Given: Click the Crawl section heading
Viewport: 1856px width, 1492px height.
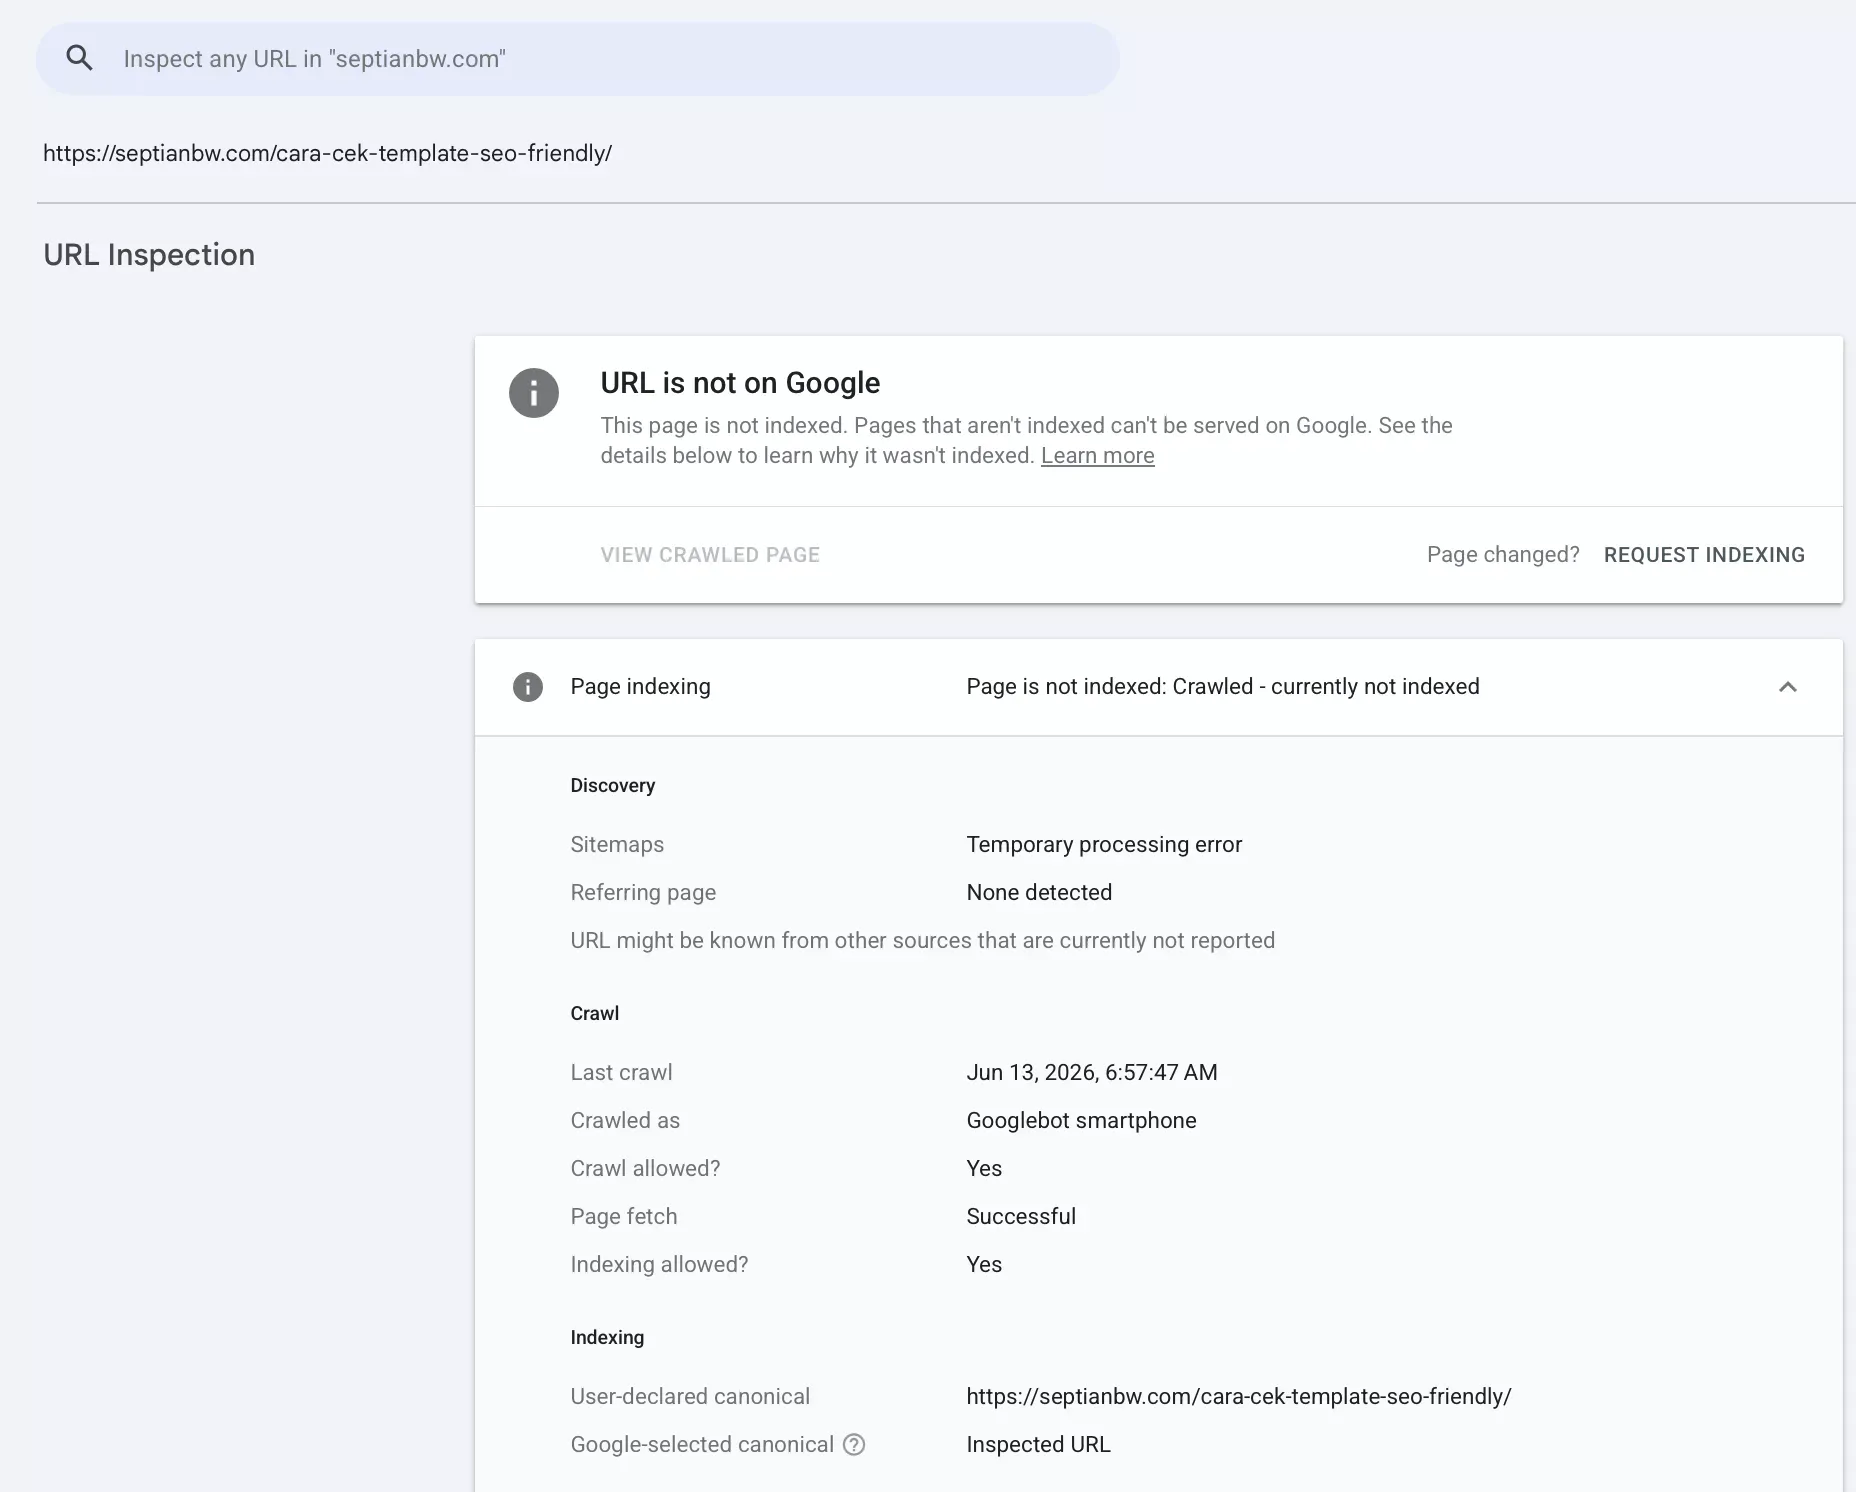Looking at the screenshot, I should [x=594, y=1014].
